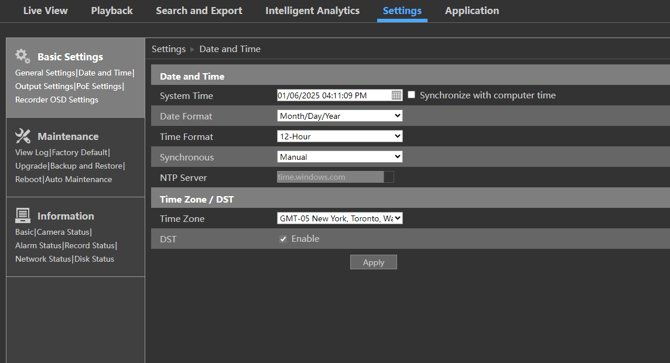The height and width of the screenshot is (363, 670).
Task: Open Camera Status link
Action: coord(63,232)
